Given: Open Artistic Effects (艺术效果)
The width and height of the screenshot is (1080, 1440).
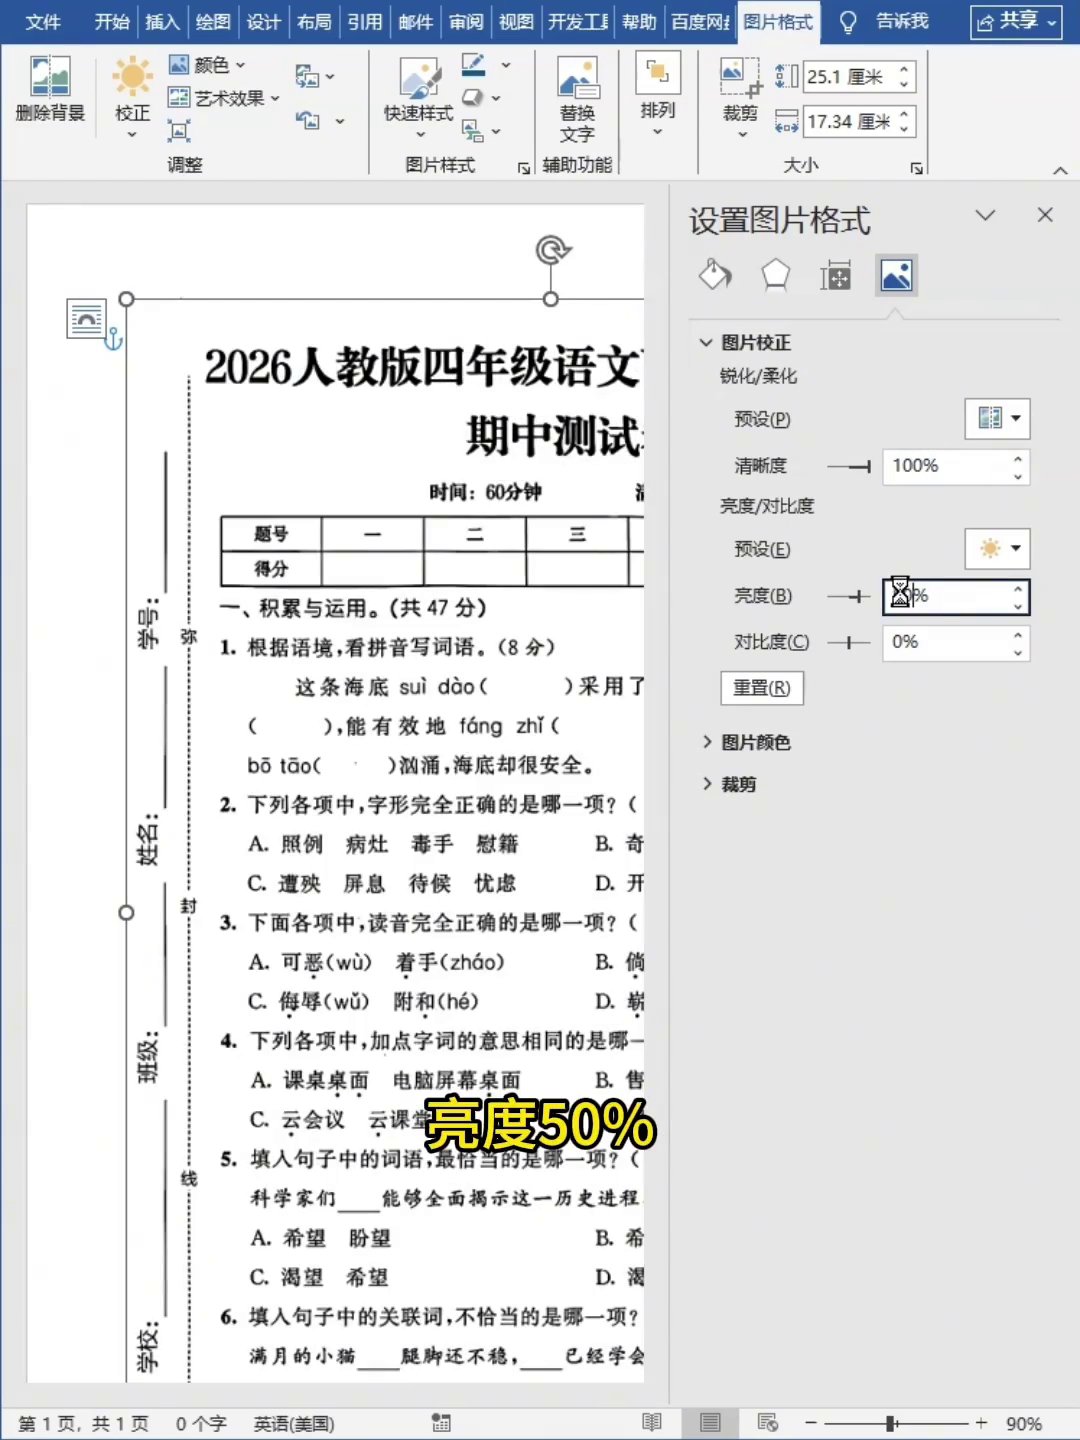Looking at the screenshot, I should [223, 98].
